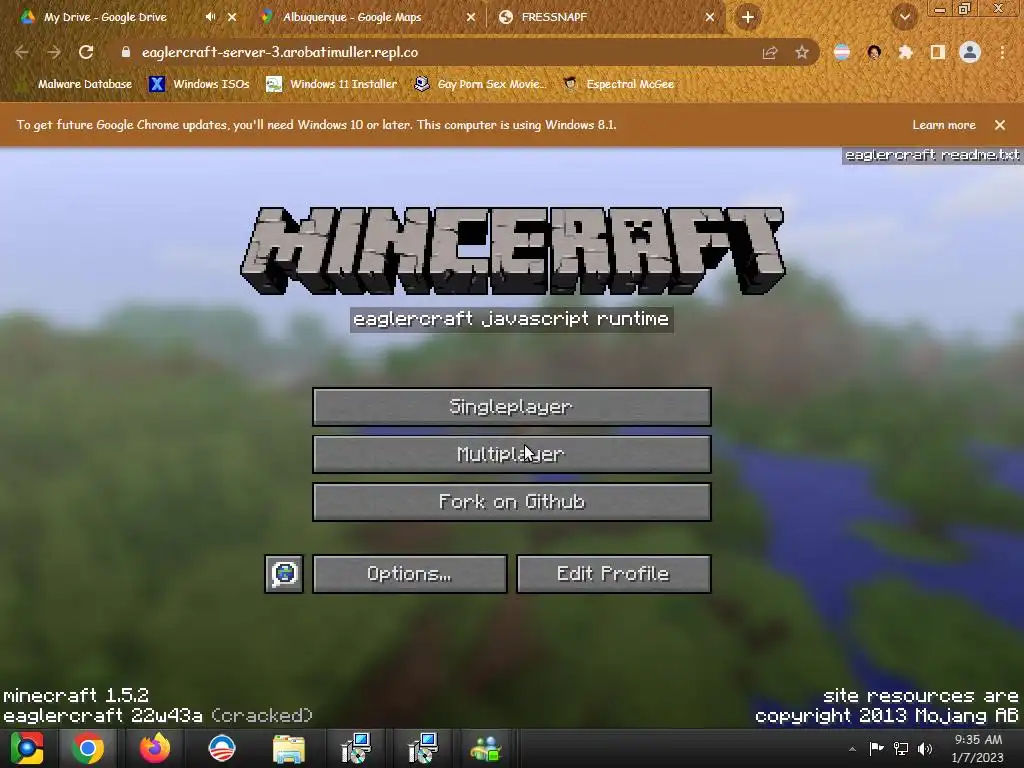1024x768 pixels.
Task: Open the Obama logo taskbar app
Action: pos(221,748)
